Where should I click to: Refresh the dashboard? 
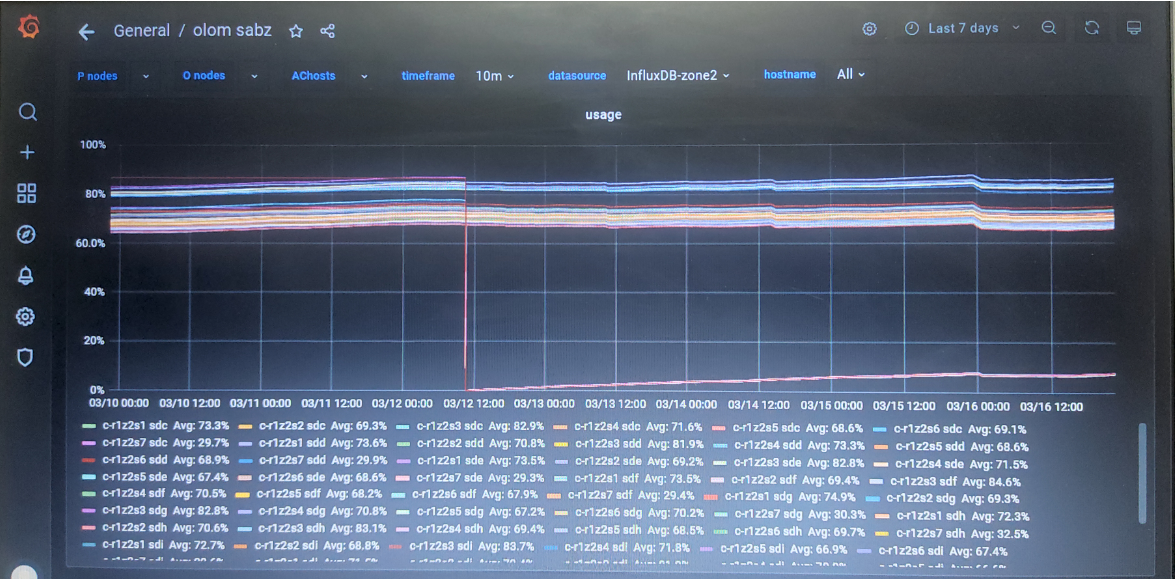click(x=1093, y=28)
